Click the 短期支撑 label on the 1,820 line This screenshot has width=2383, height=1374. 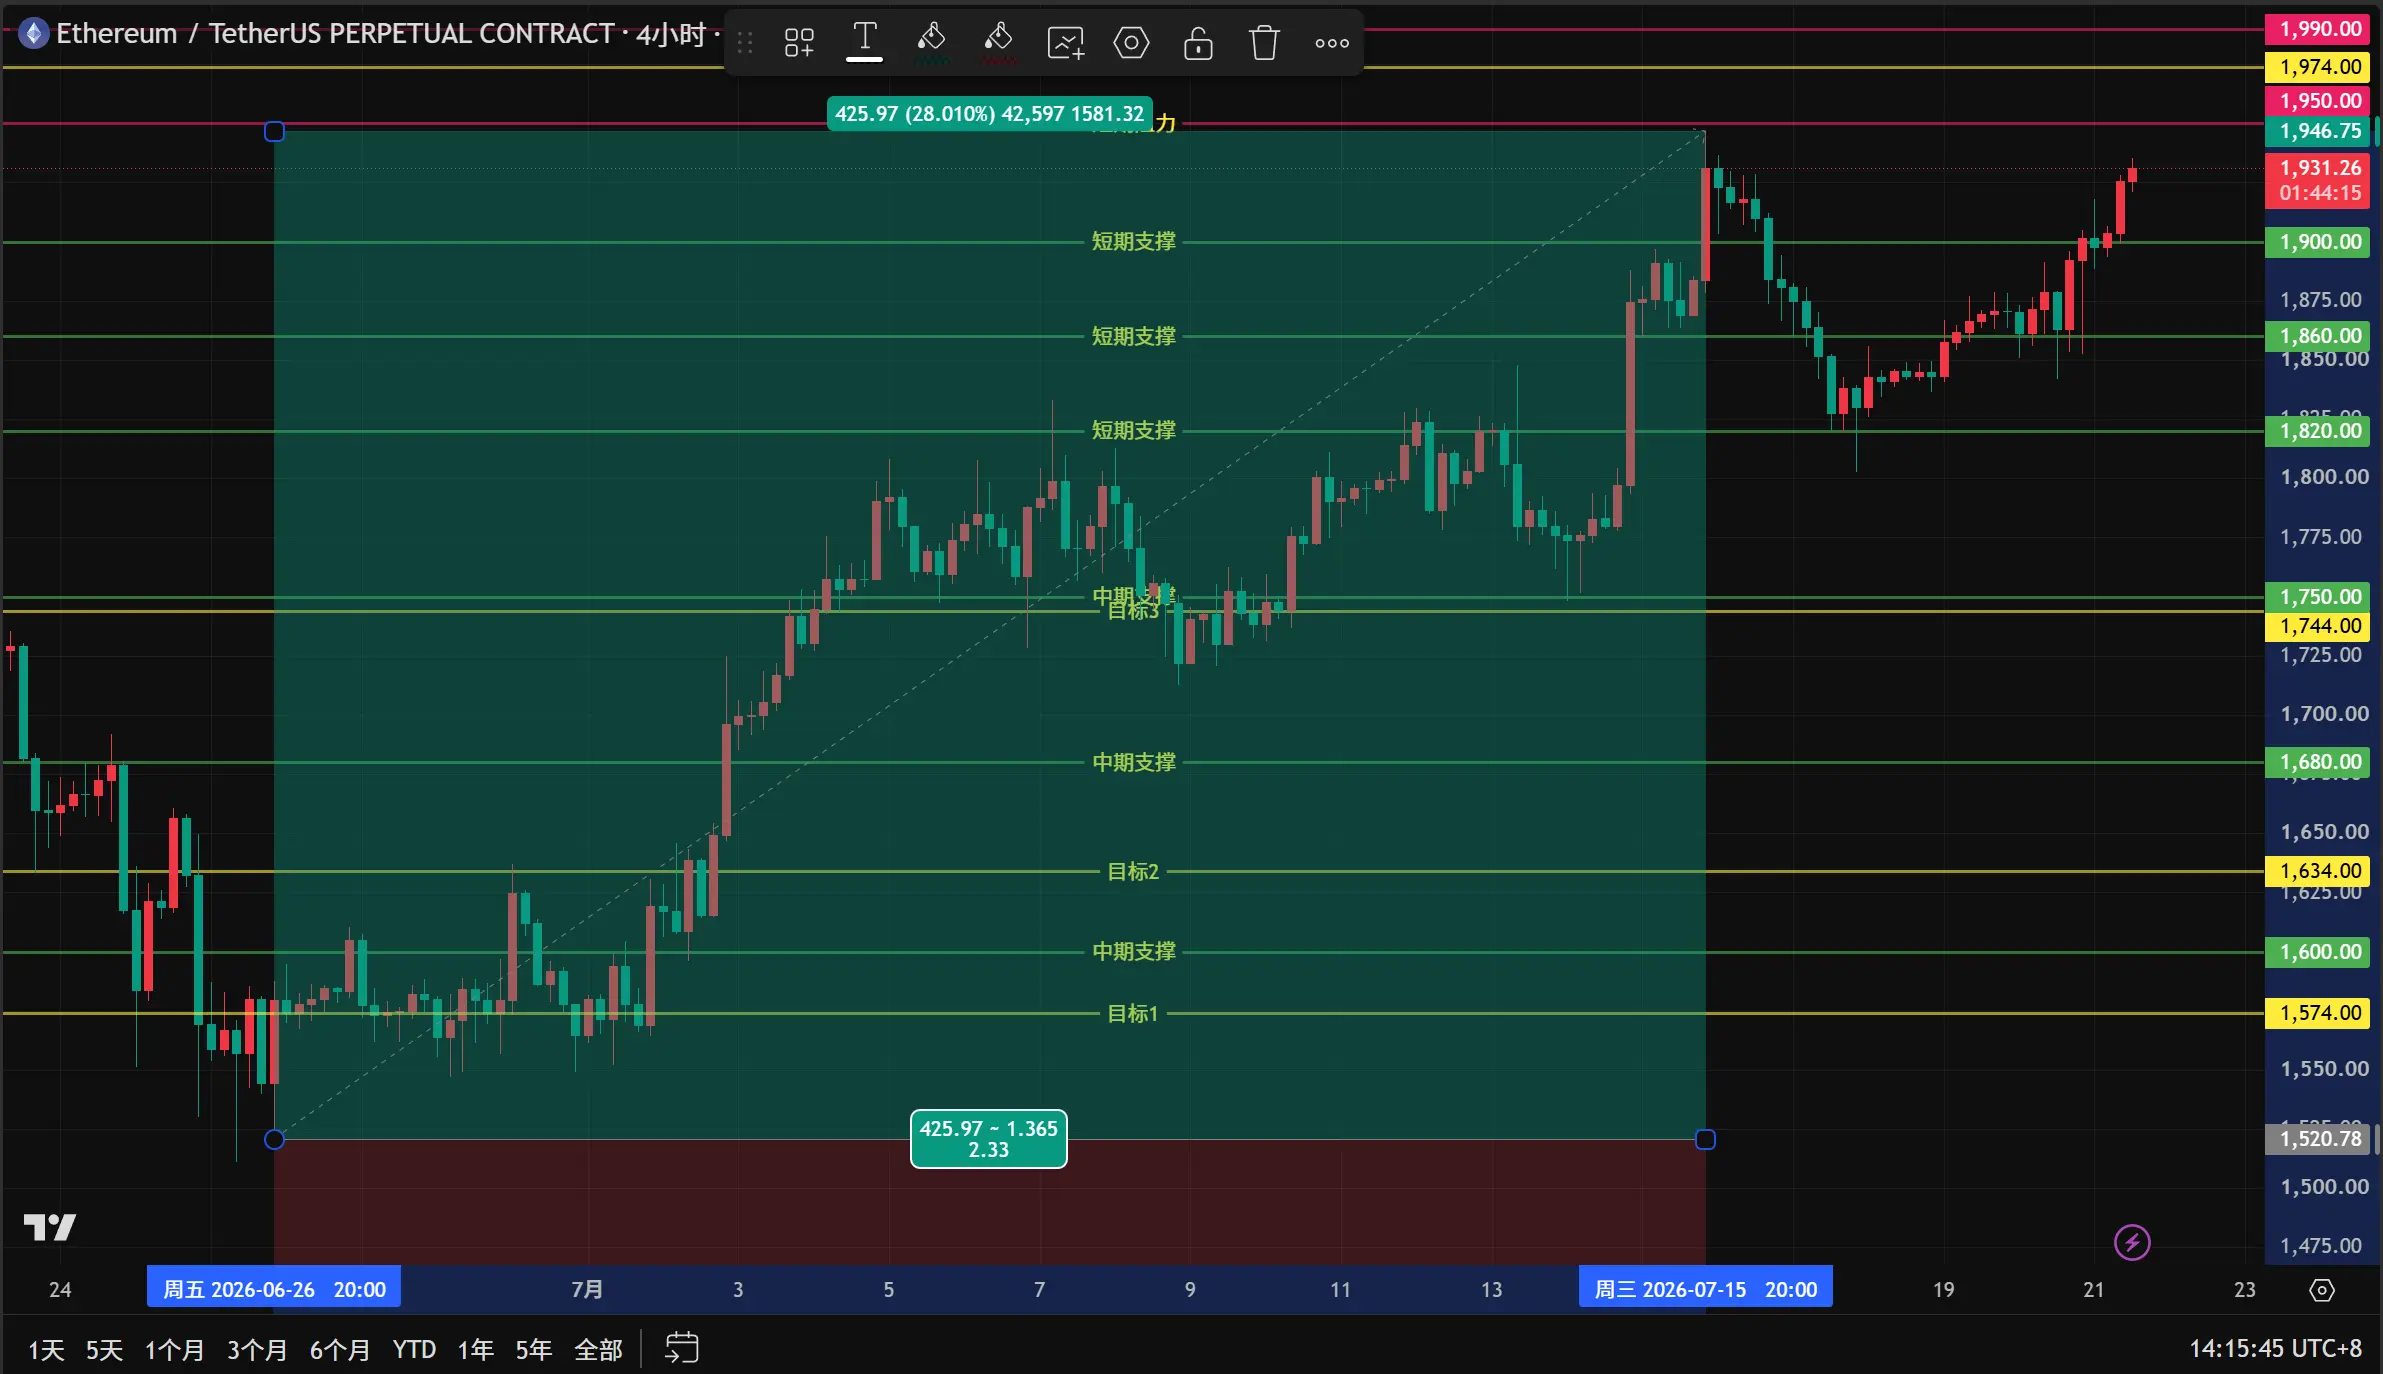click(1133, 431)
